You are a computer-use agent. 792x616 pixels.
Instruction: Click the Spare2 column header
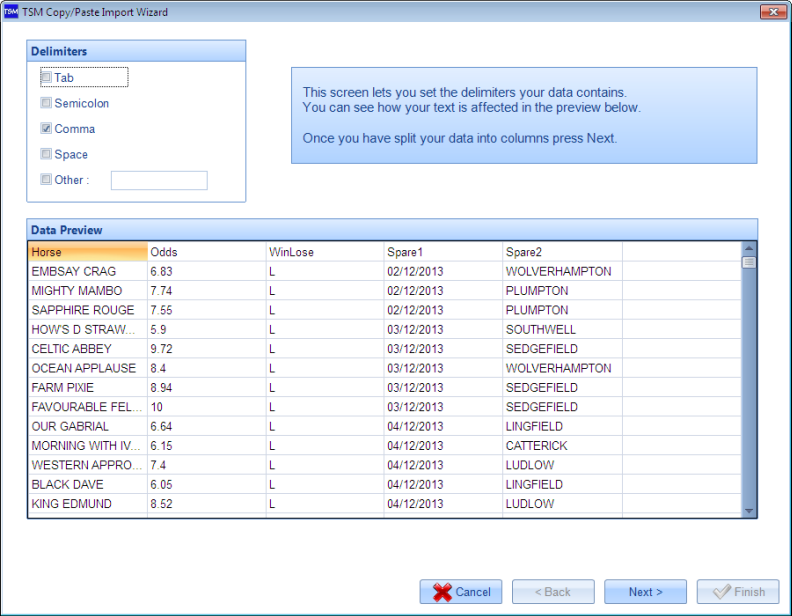point(561,252)
